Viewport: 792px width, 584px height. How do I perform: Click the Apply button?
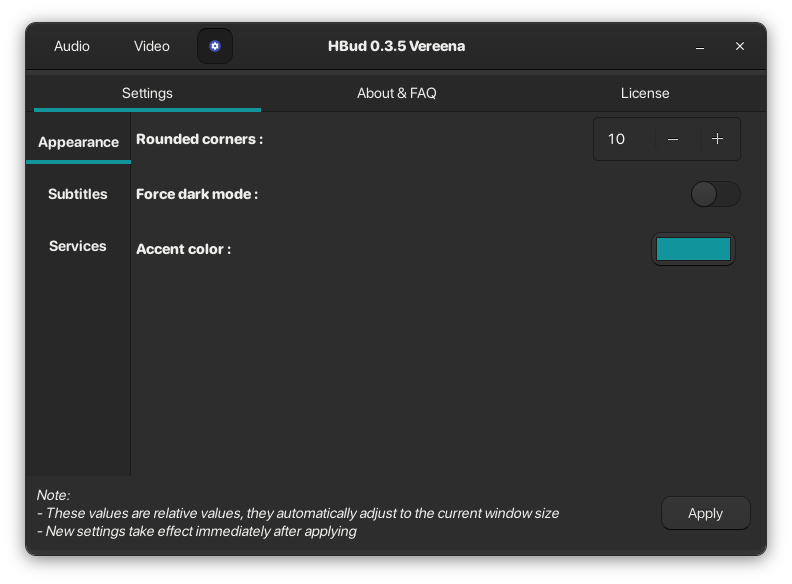(706, 513)
